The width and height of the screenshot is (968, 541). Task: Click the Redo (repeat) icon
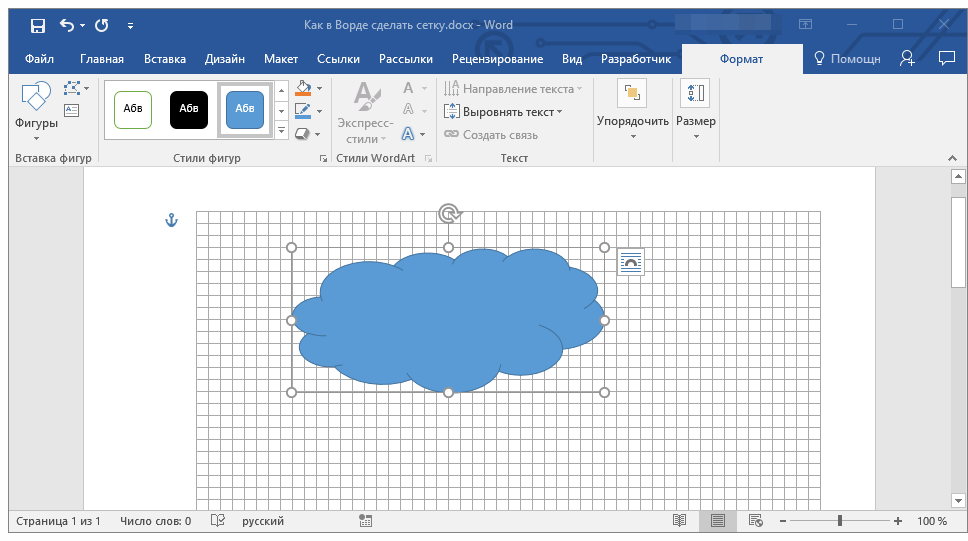(x=101, y=25)
